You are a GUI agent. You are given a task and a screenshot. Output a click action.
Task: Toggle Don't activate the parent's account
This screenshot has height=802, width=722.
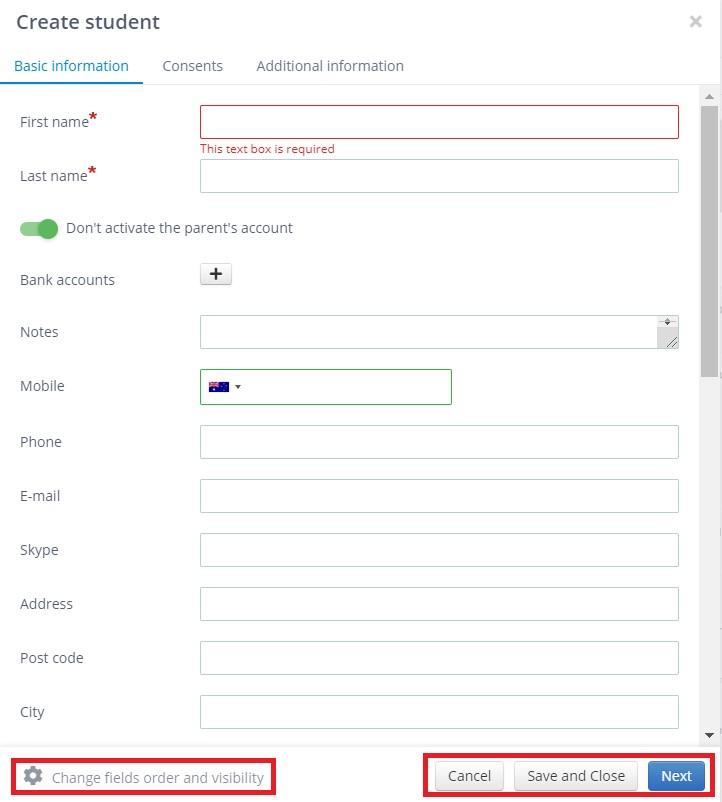click(39, 229)
